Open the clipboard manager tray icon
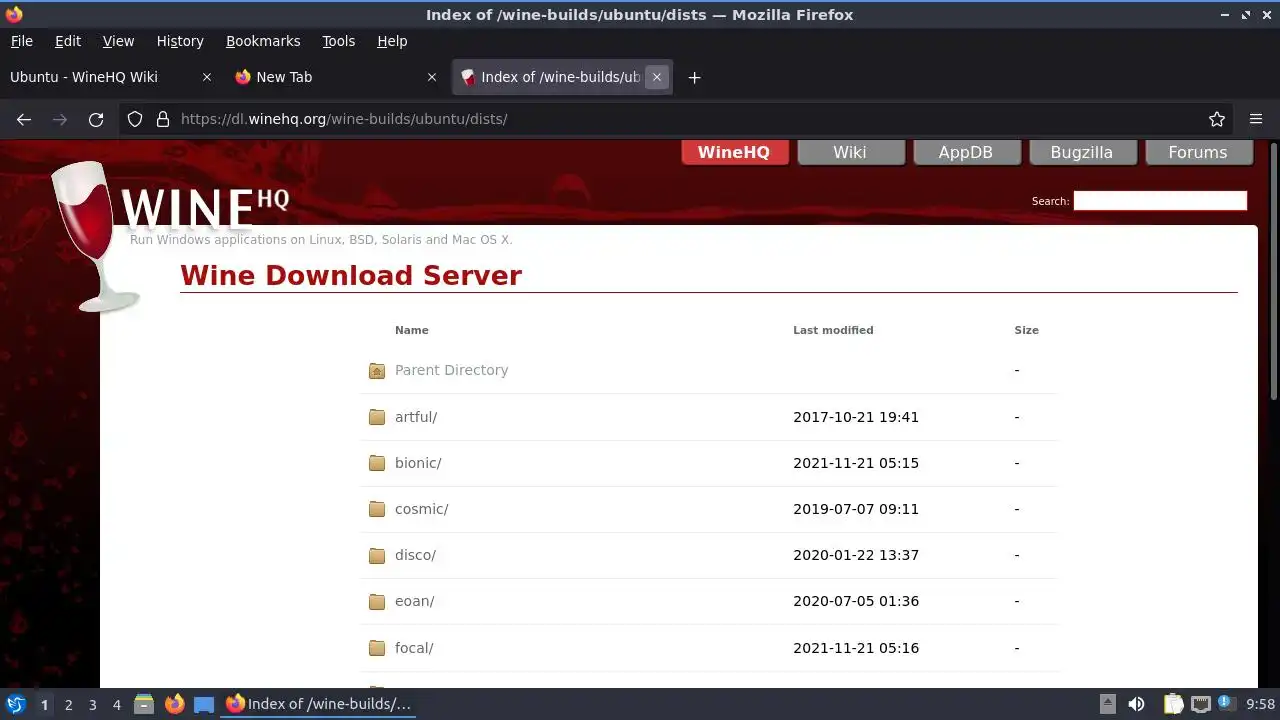The image size is (1280, 720). (1173, 704)
